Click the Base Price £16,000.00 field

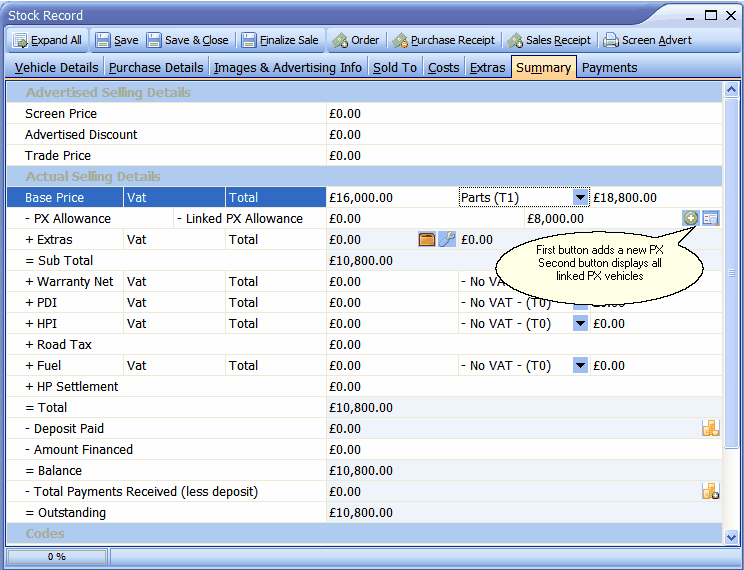(392, 197)
